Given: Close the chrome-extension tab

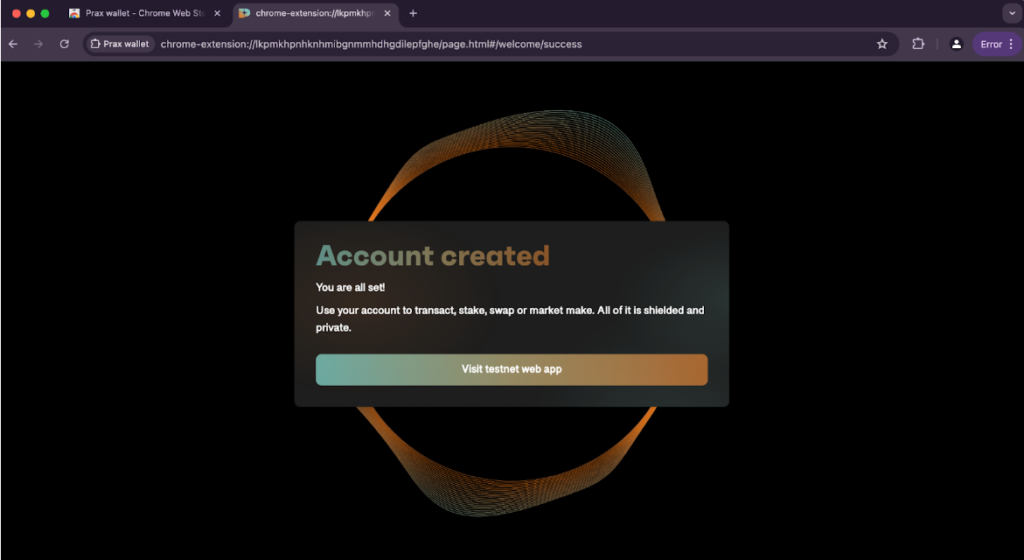Looking at the screenshot, I should [387, 13].
